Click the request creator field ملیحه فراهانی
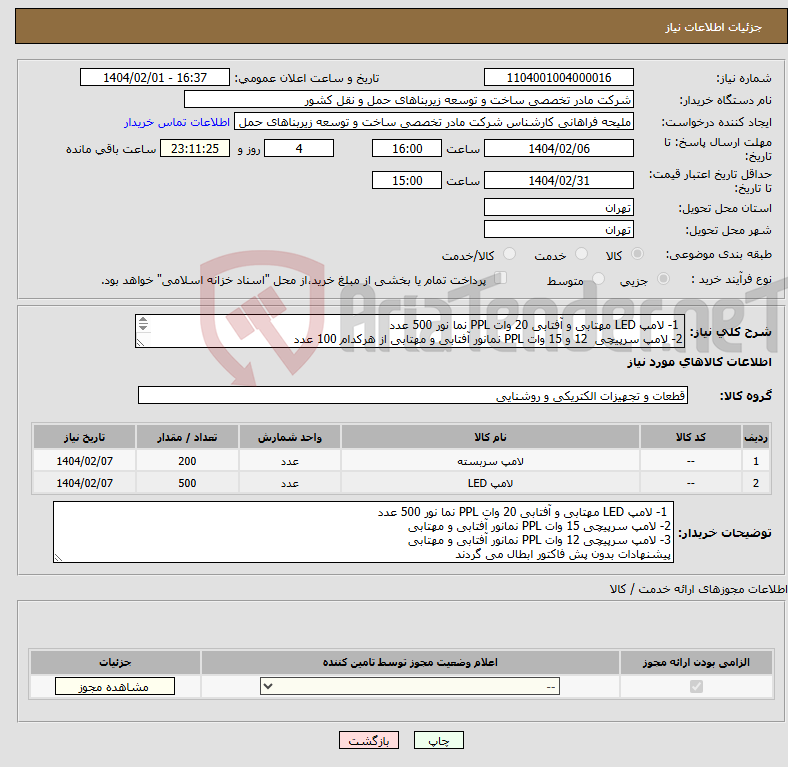The width and height of the screenshot is (788, 767). click(434, 122)
